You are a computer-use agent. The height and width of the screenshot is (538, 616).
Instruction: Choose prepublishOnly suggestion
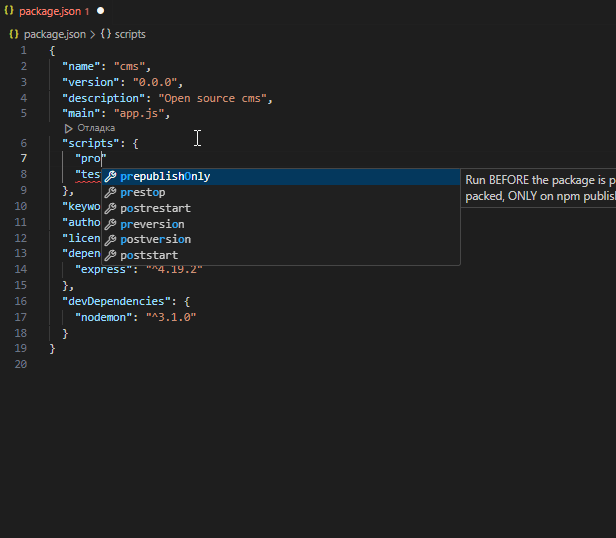[x=280, y=176]
